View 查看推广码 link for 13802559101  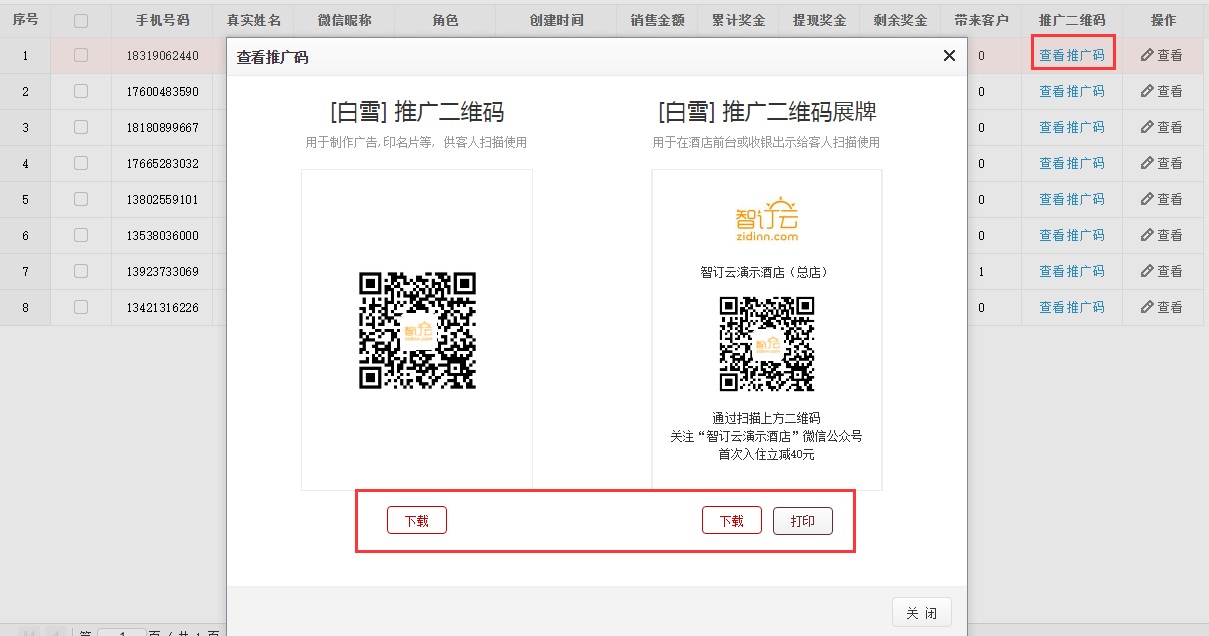coord(1072,200)
